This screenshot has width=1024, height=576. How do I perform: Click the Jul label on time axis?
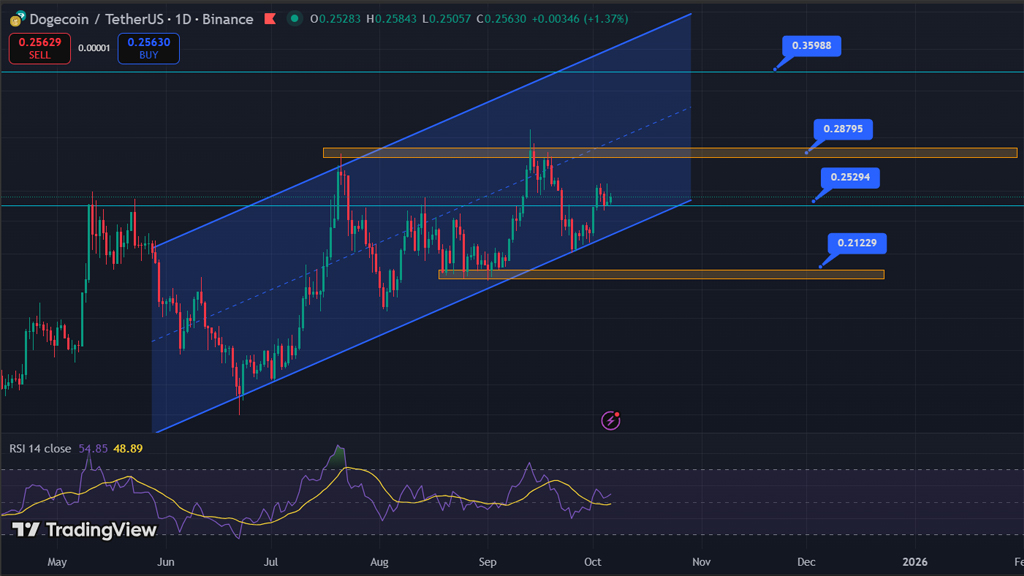pyautogui.click(x=271, y=563)
